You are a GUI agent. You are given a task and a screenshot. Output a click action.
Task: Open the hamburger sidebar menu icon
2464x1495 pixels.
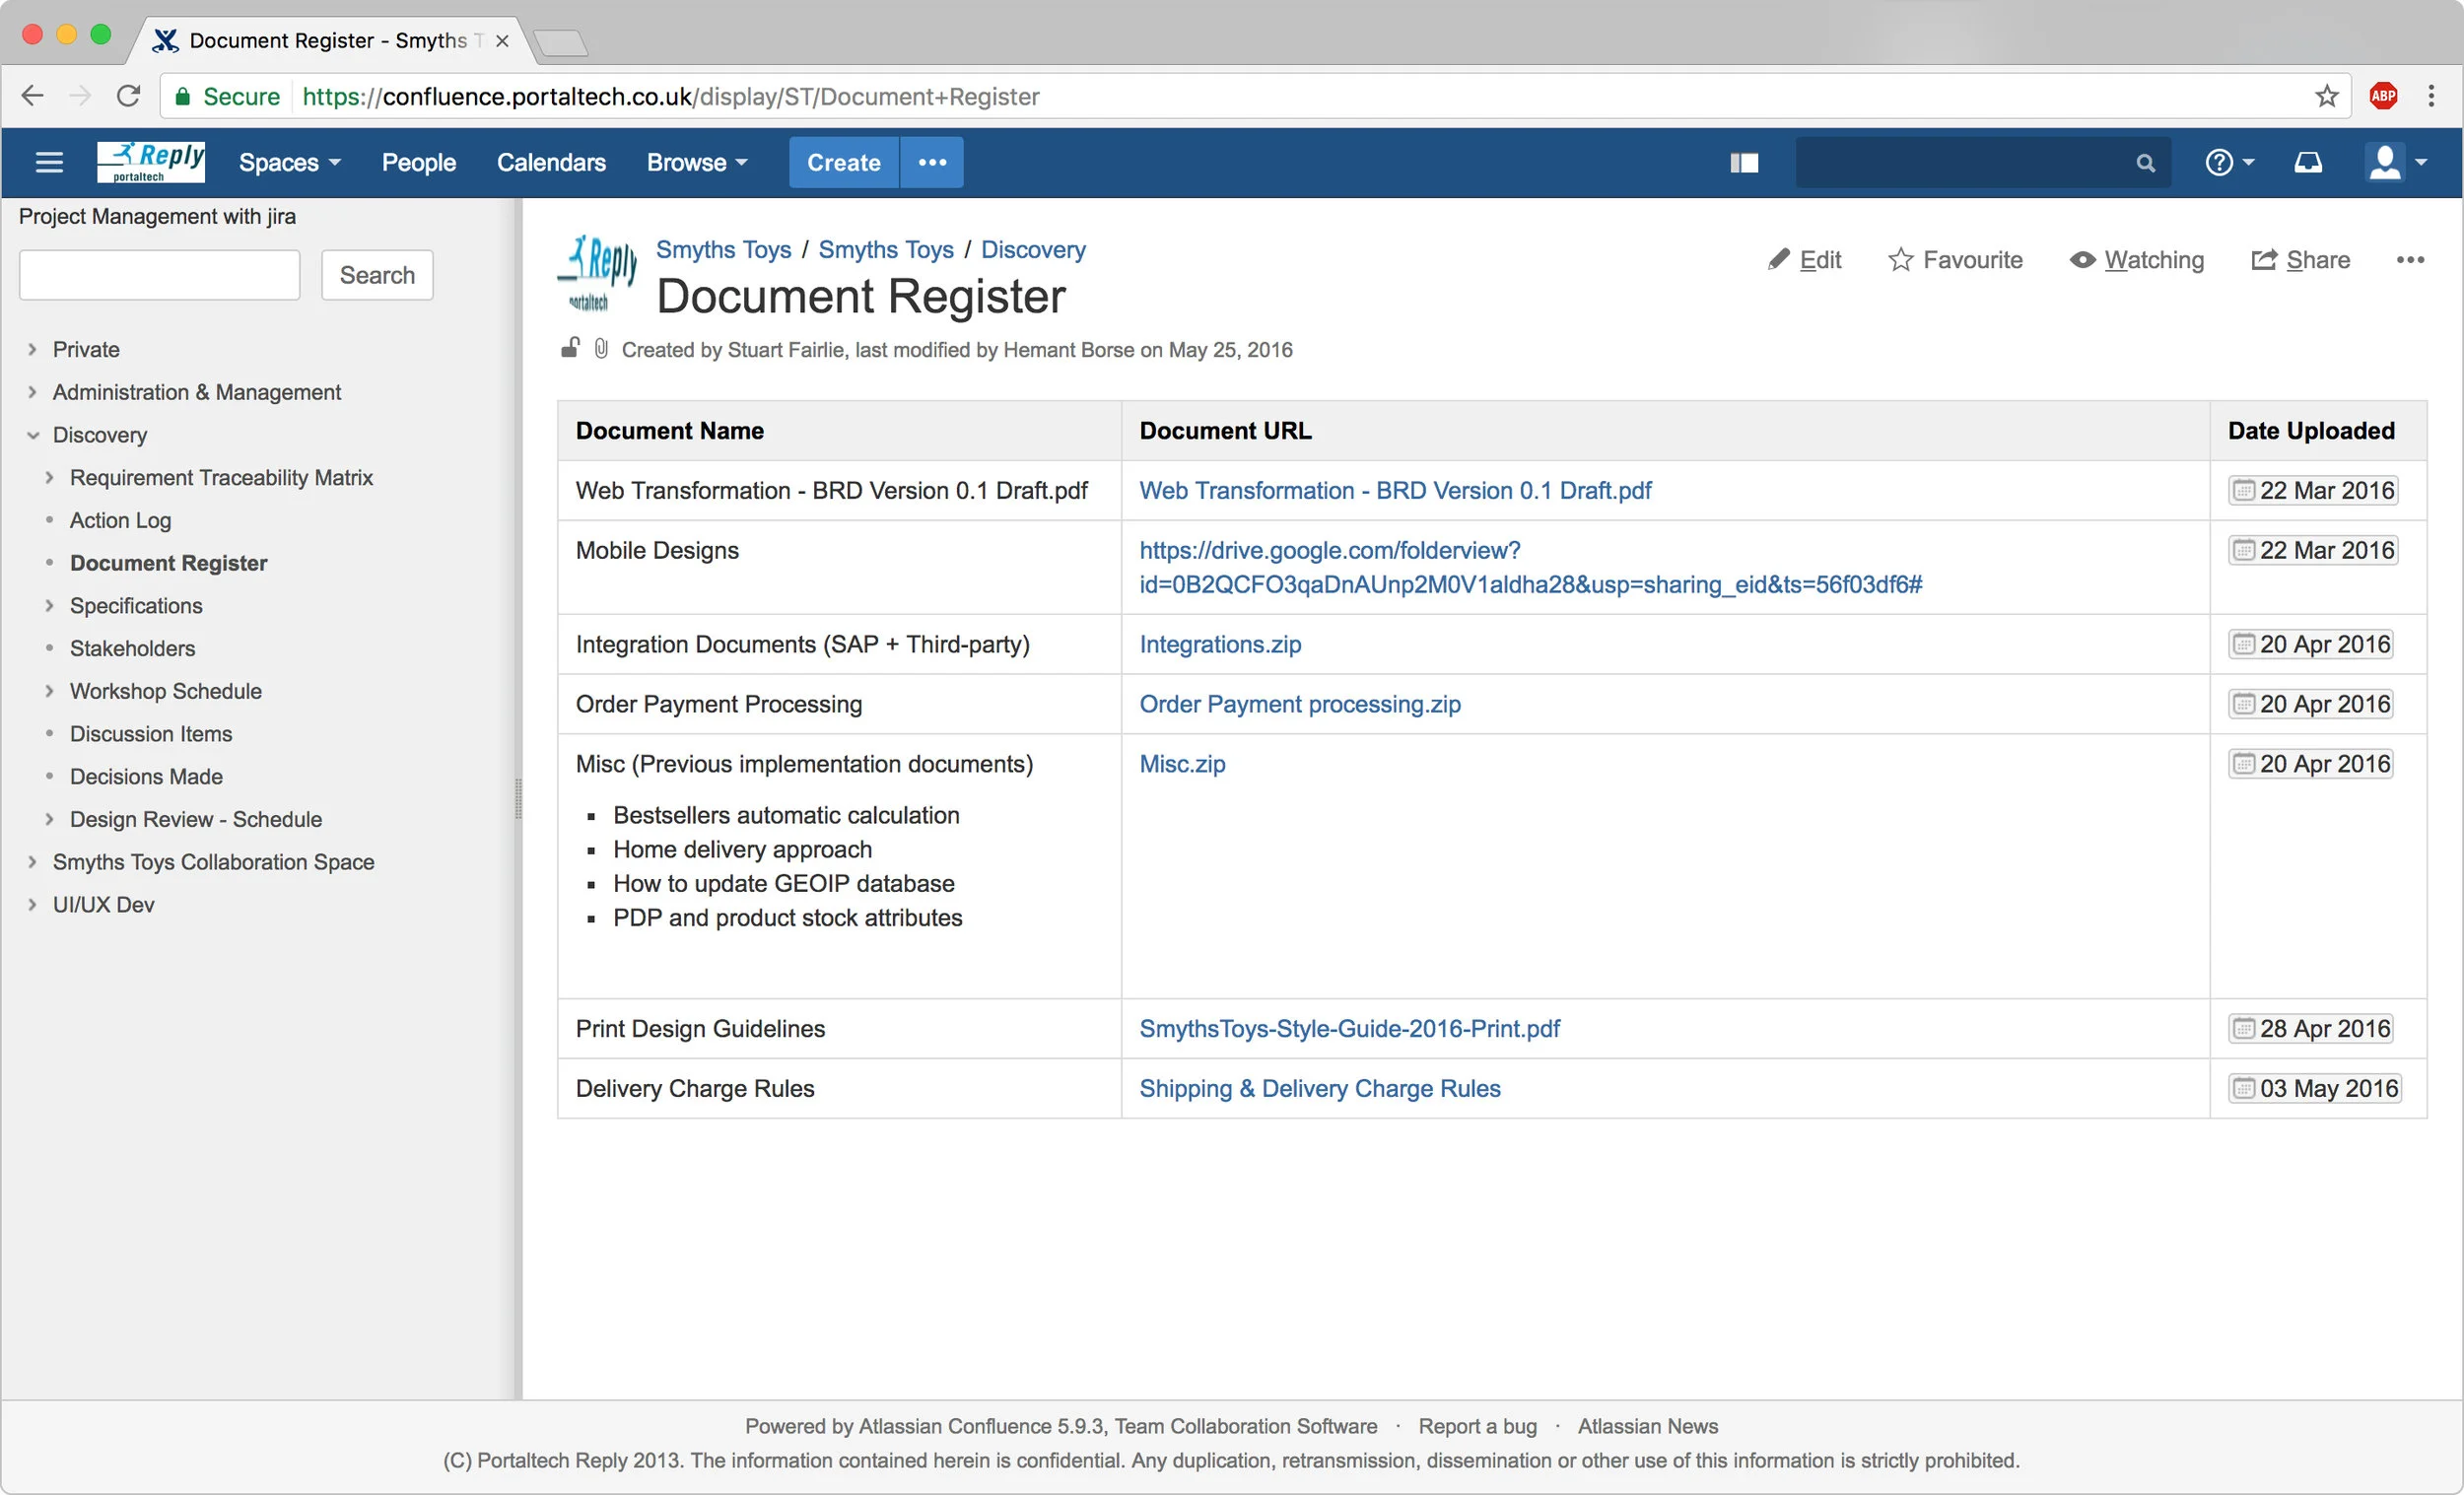point(49,162)
